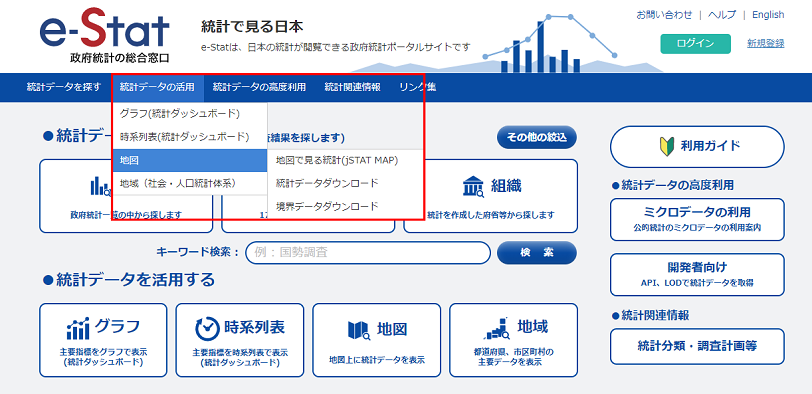The width and height of the screenshot is (812, 394).
Task: Open the グラフ dashboard card
Action: point(104,340)
